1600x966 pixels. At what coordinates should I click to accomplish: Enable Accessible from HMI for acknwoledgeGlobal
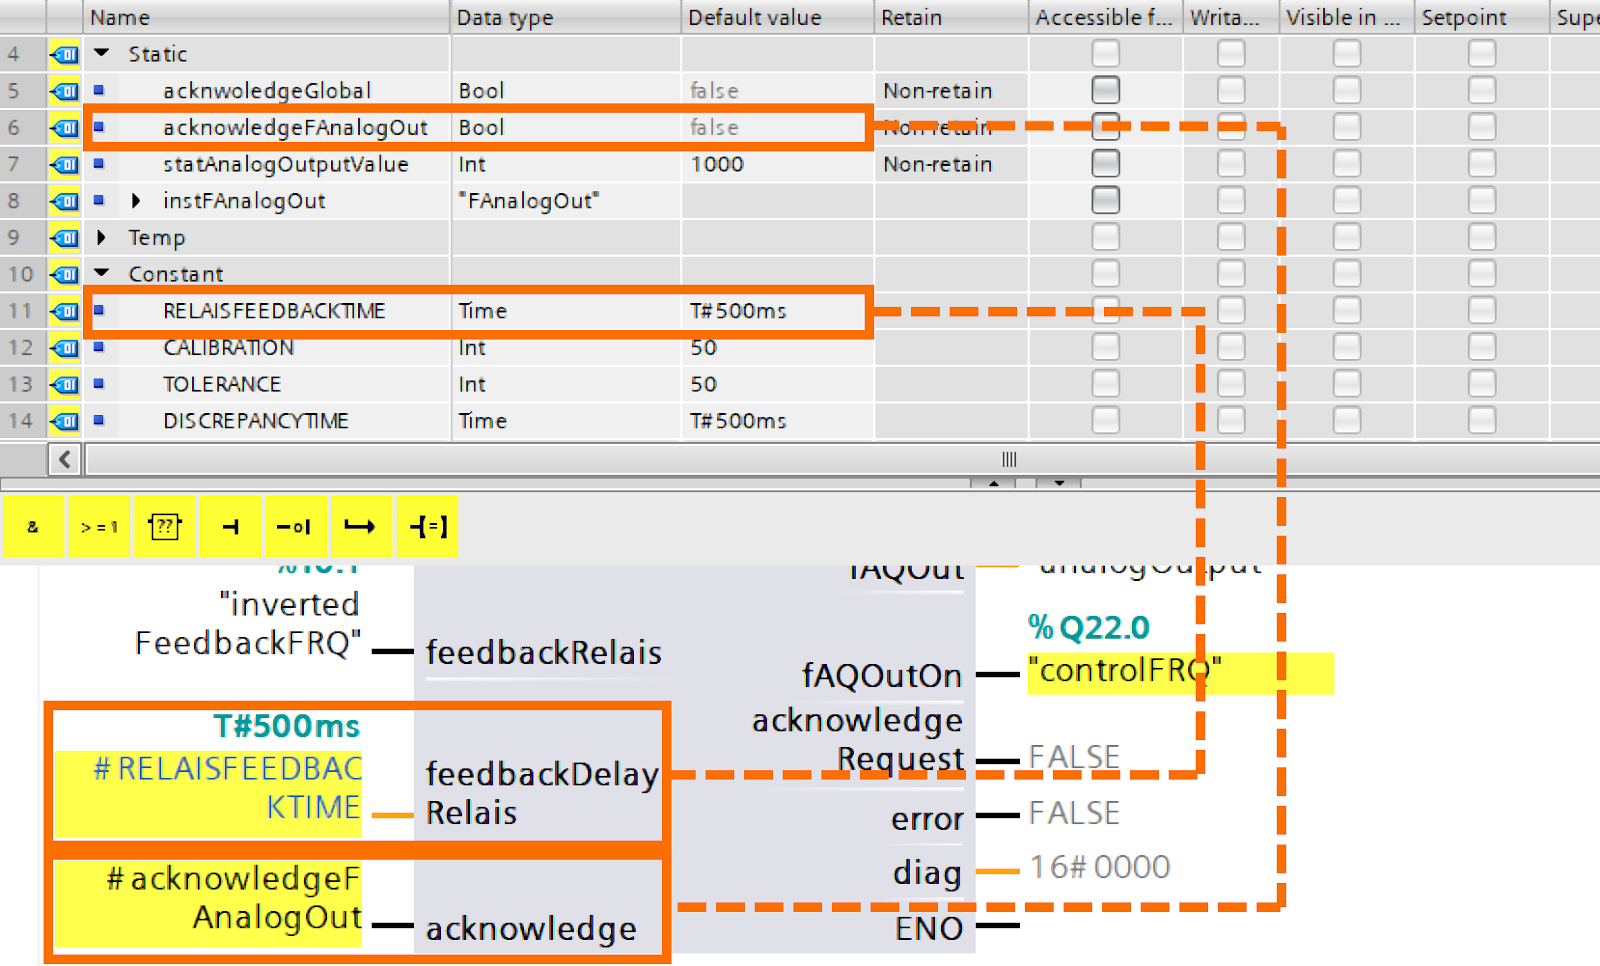[1105, 89]
